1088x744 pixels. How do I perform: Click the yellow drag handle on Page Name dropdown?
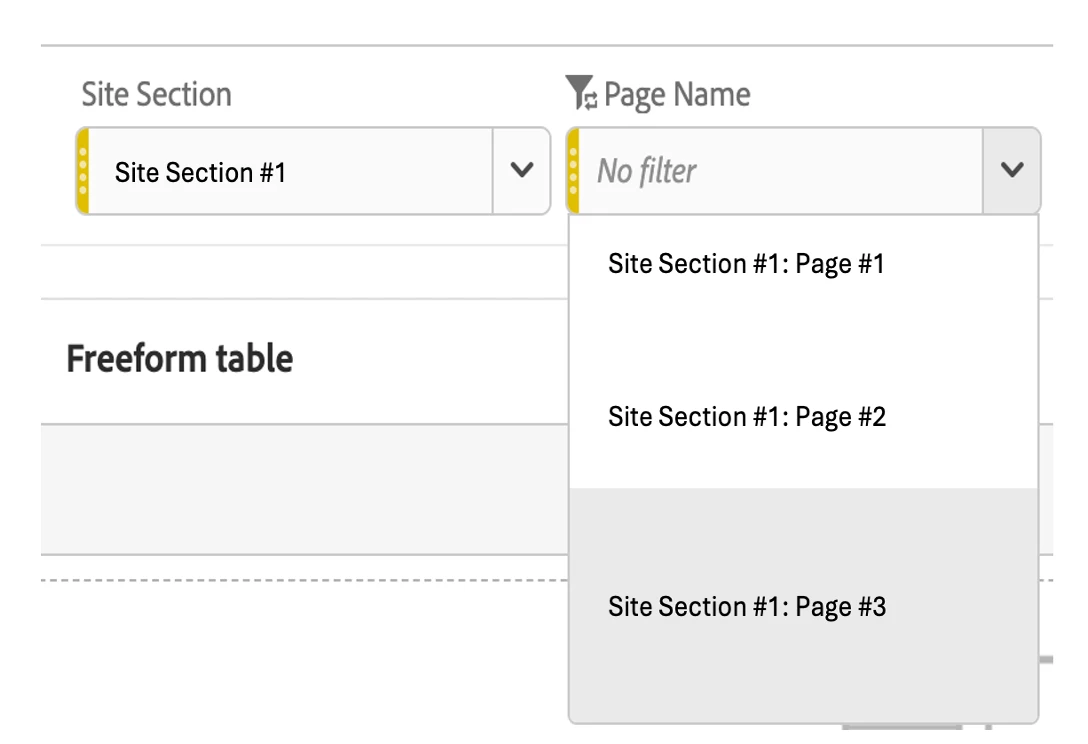(x=573, y=171)
